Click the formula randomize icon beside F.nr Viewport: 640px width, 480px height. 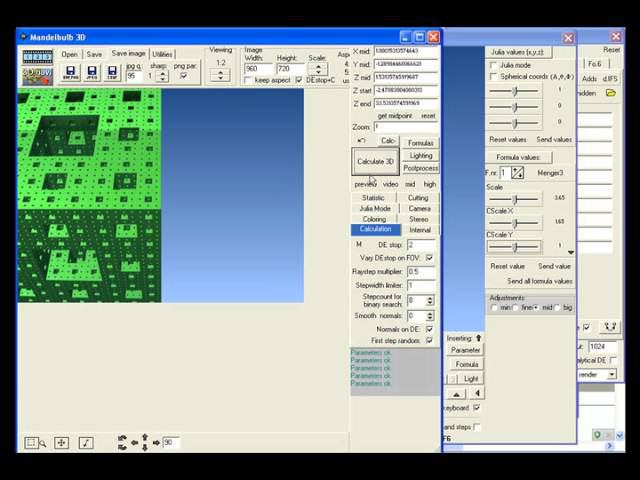pyautogui.click(x=517, y=173)
